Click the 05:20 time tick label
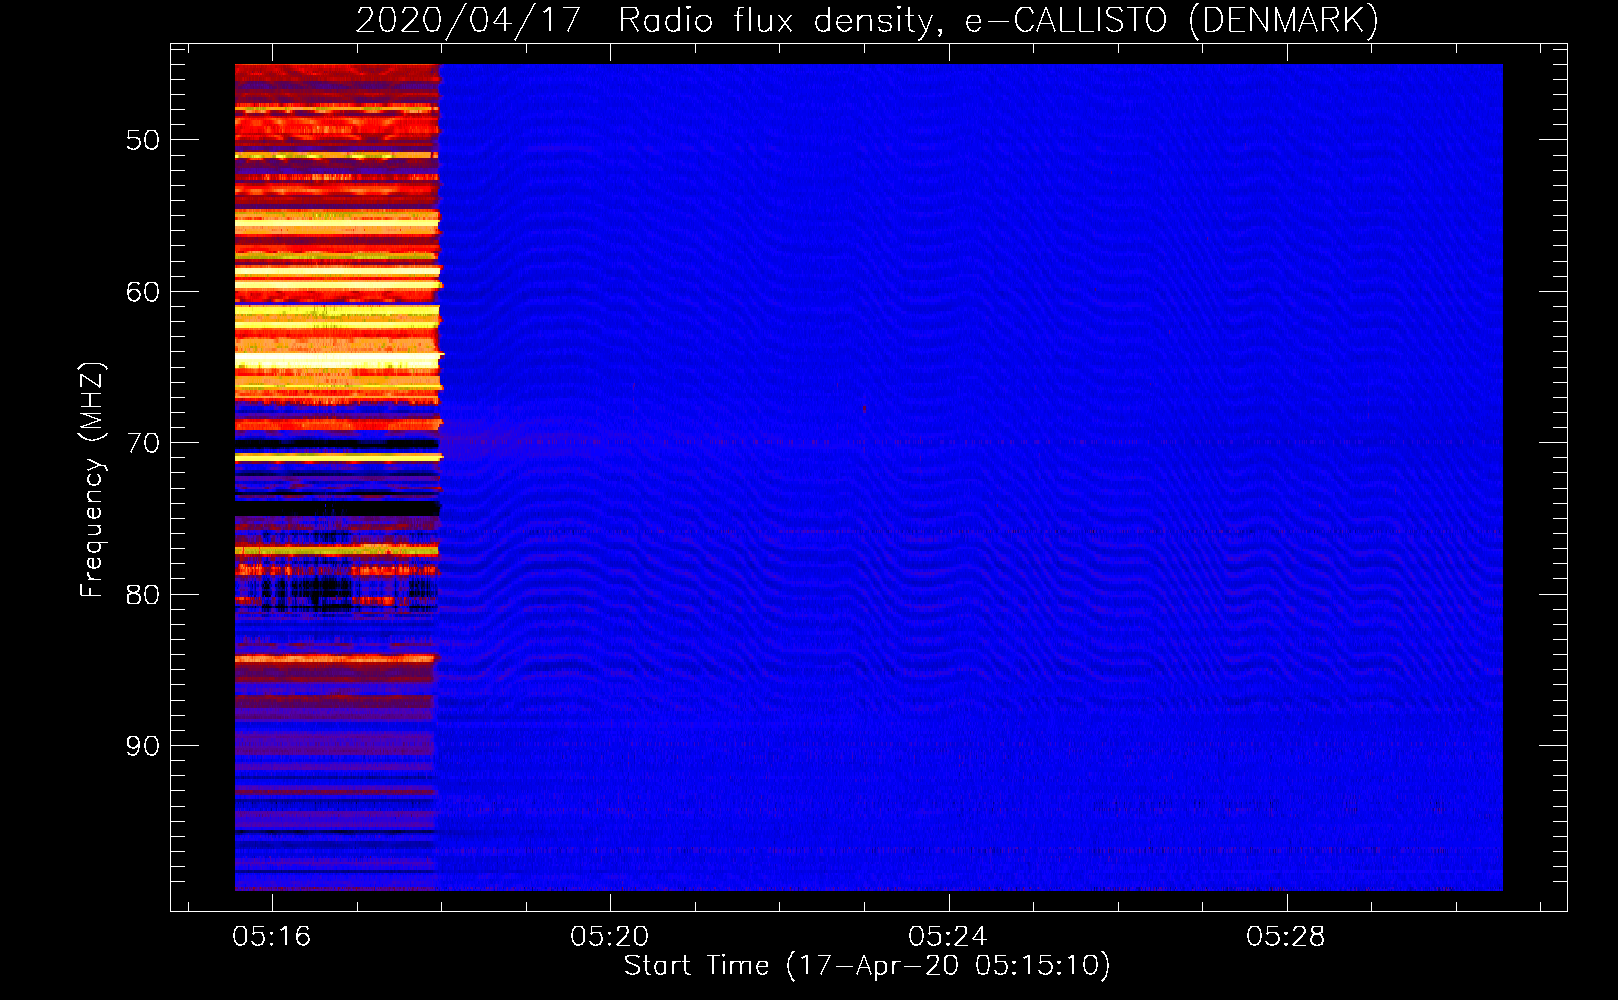Screen dimensions: 1618x1000 610,937
